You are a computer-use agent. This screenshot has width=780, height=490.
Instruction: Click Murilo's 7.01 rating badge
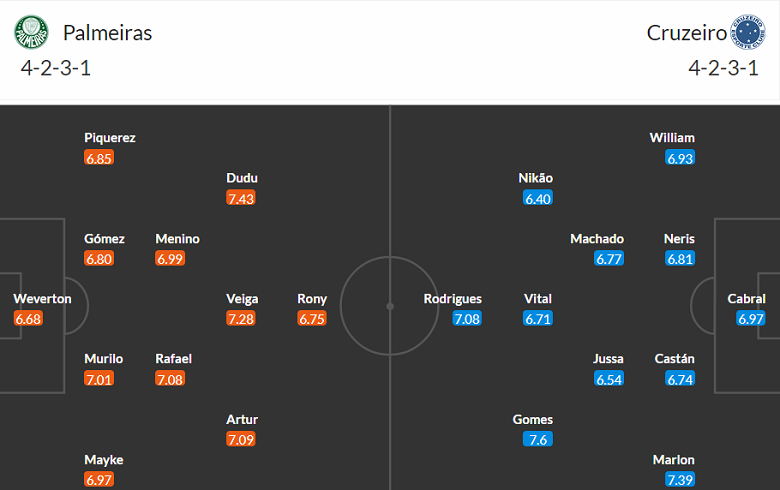point(100,379)
